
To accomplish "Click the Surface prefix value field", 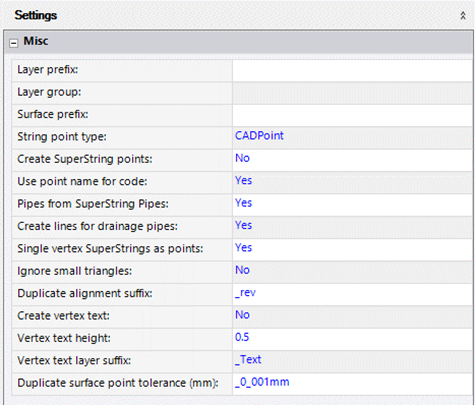I will click(352, 115).
